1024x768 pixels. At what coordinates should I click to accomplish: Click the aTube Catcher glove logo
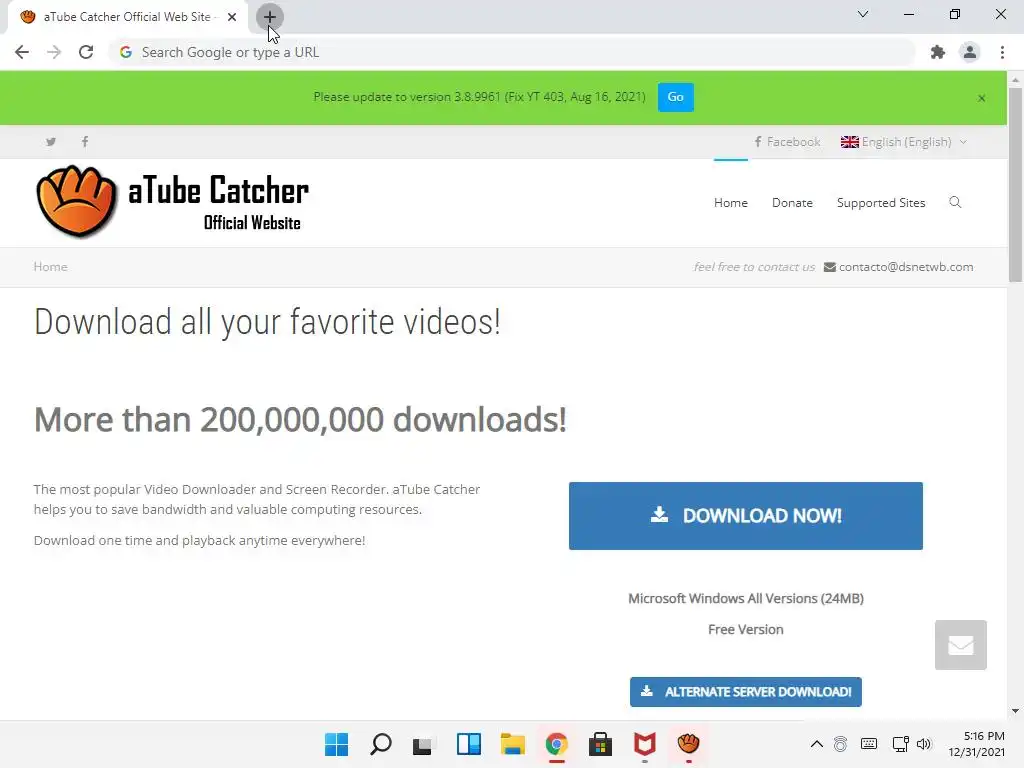[76, 201]
